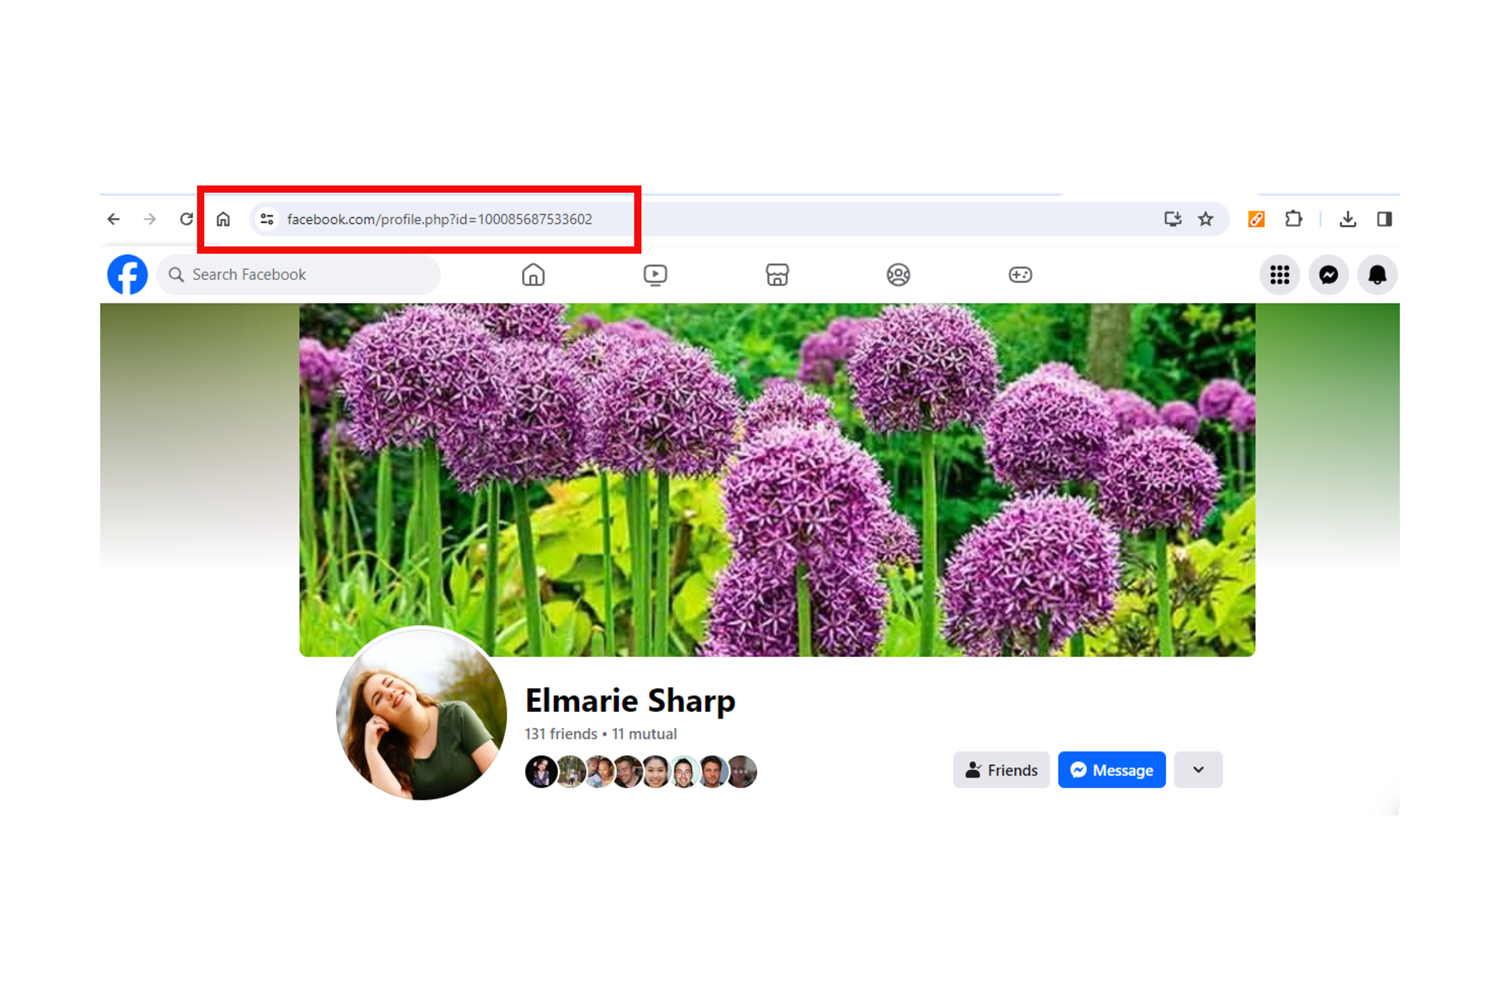Open the Groups icon
The image size is (1500, 1001).
click(898, 274)
